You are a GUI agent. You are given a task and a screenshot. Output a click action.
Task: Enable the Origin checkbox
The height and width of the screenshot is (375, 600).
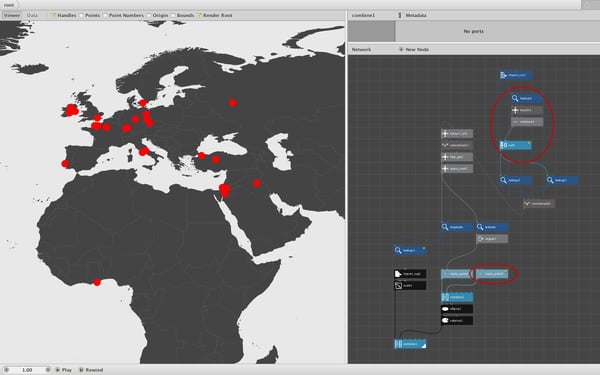(x=149, y=15)
